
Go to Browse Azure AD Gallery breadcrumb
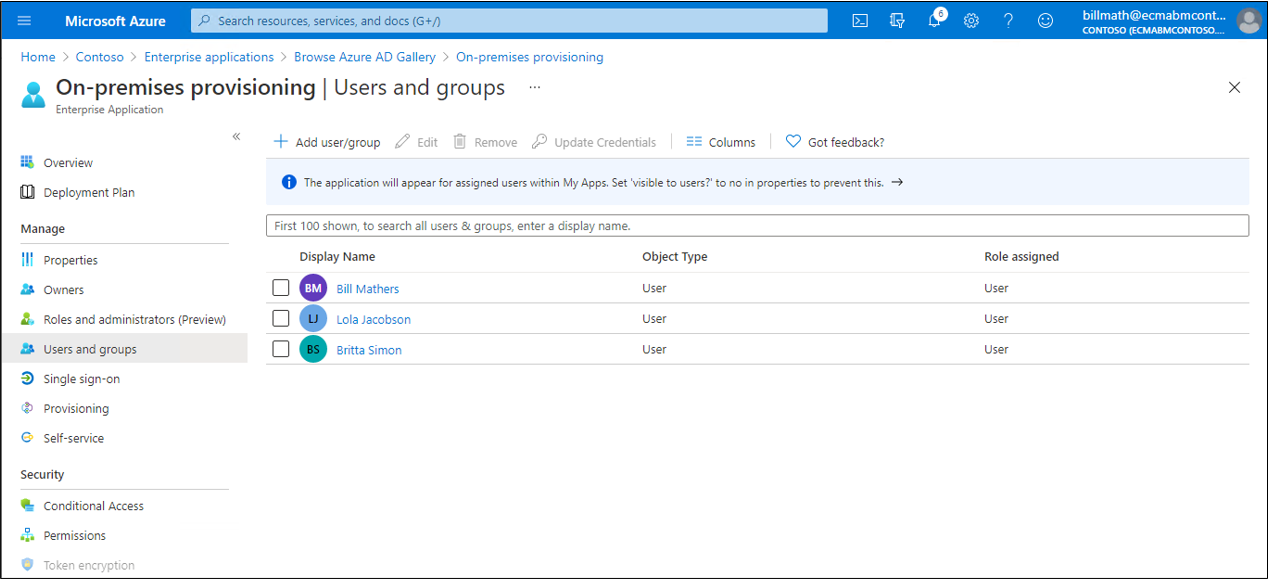(x=365, y=57)
